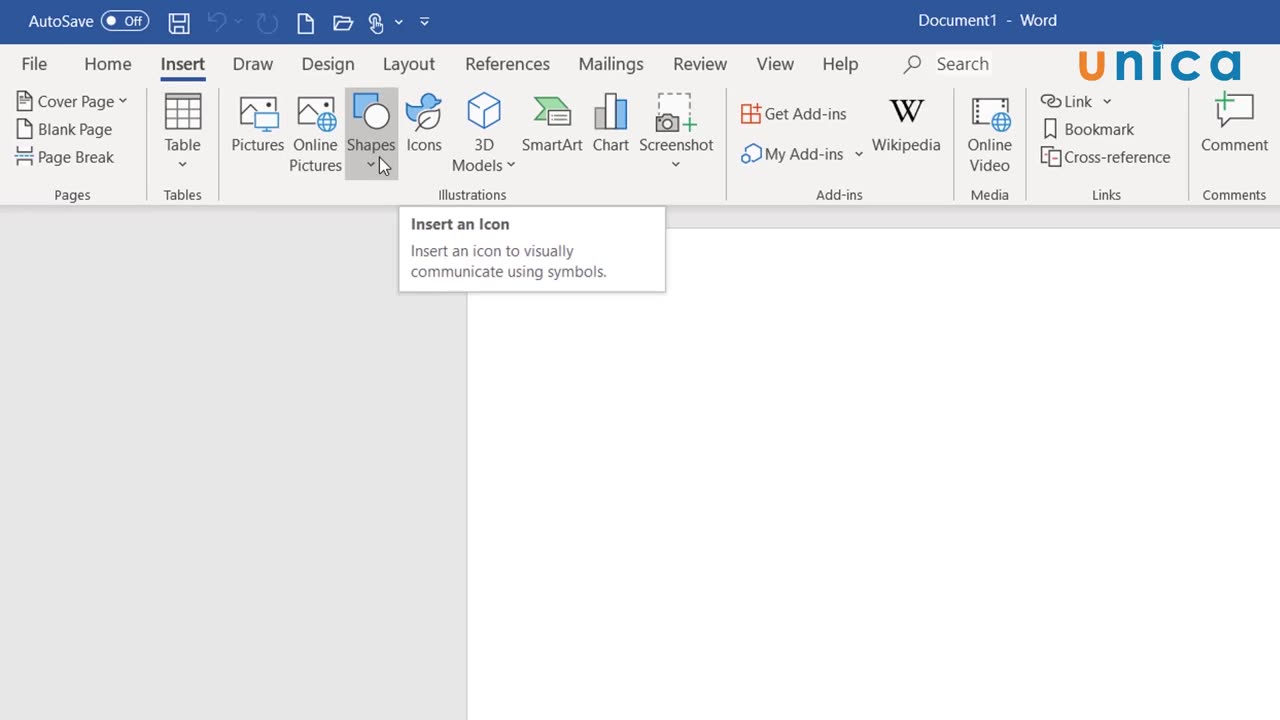Switch to the Draw tab
Screen dimensions: 1280x720
[x=253, y=64]
